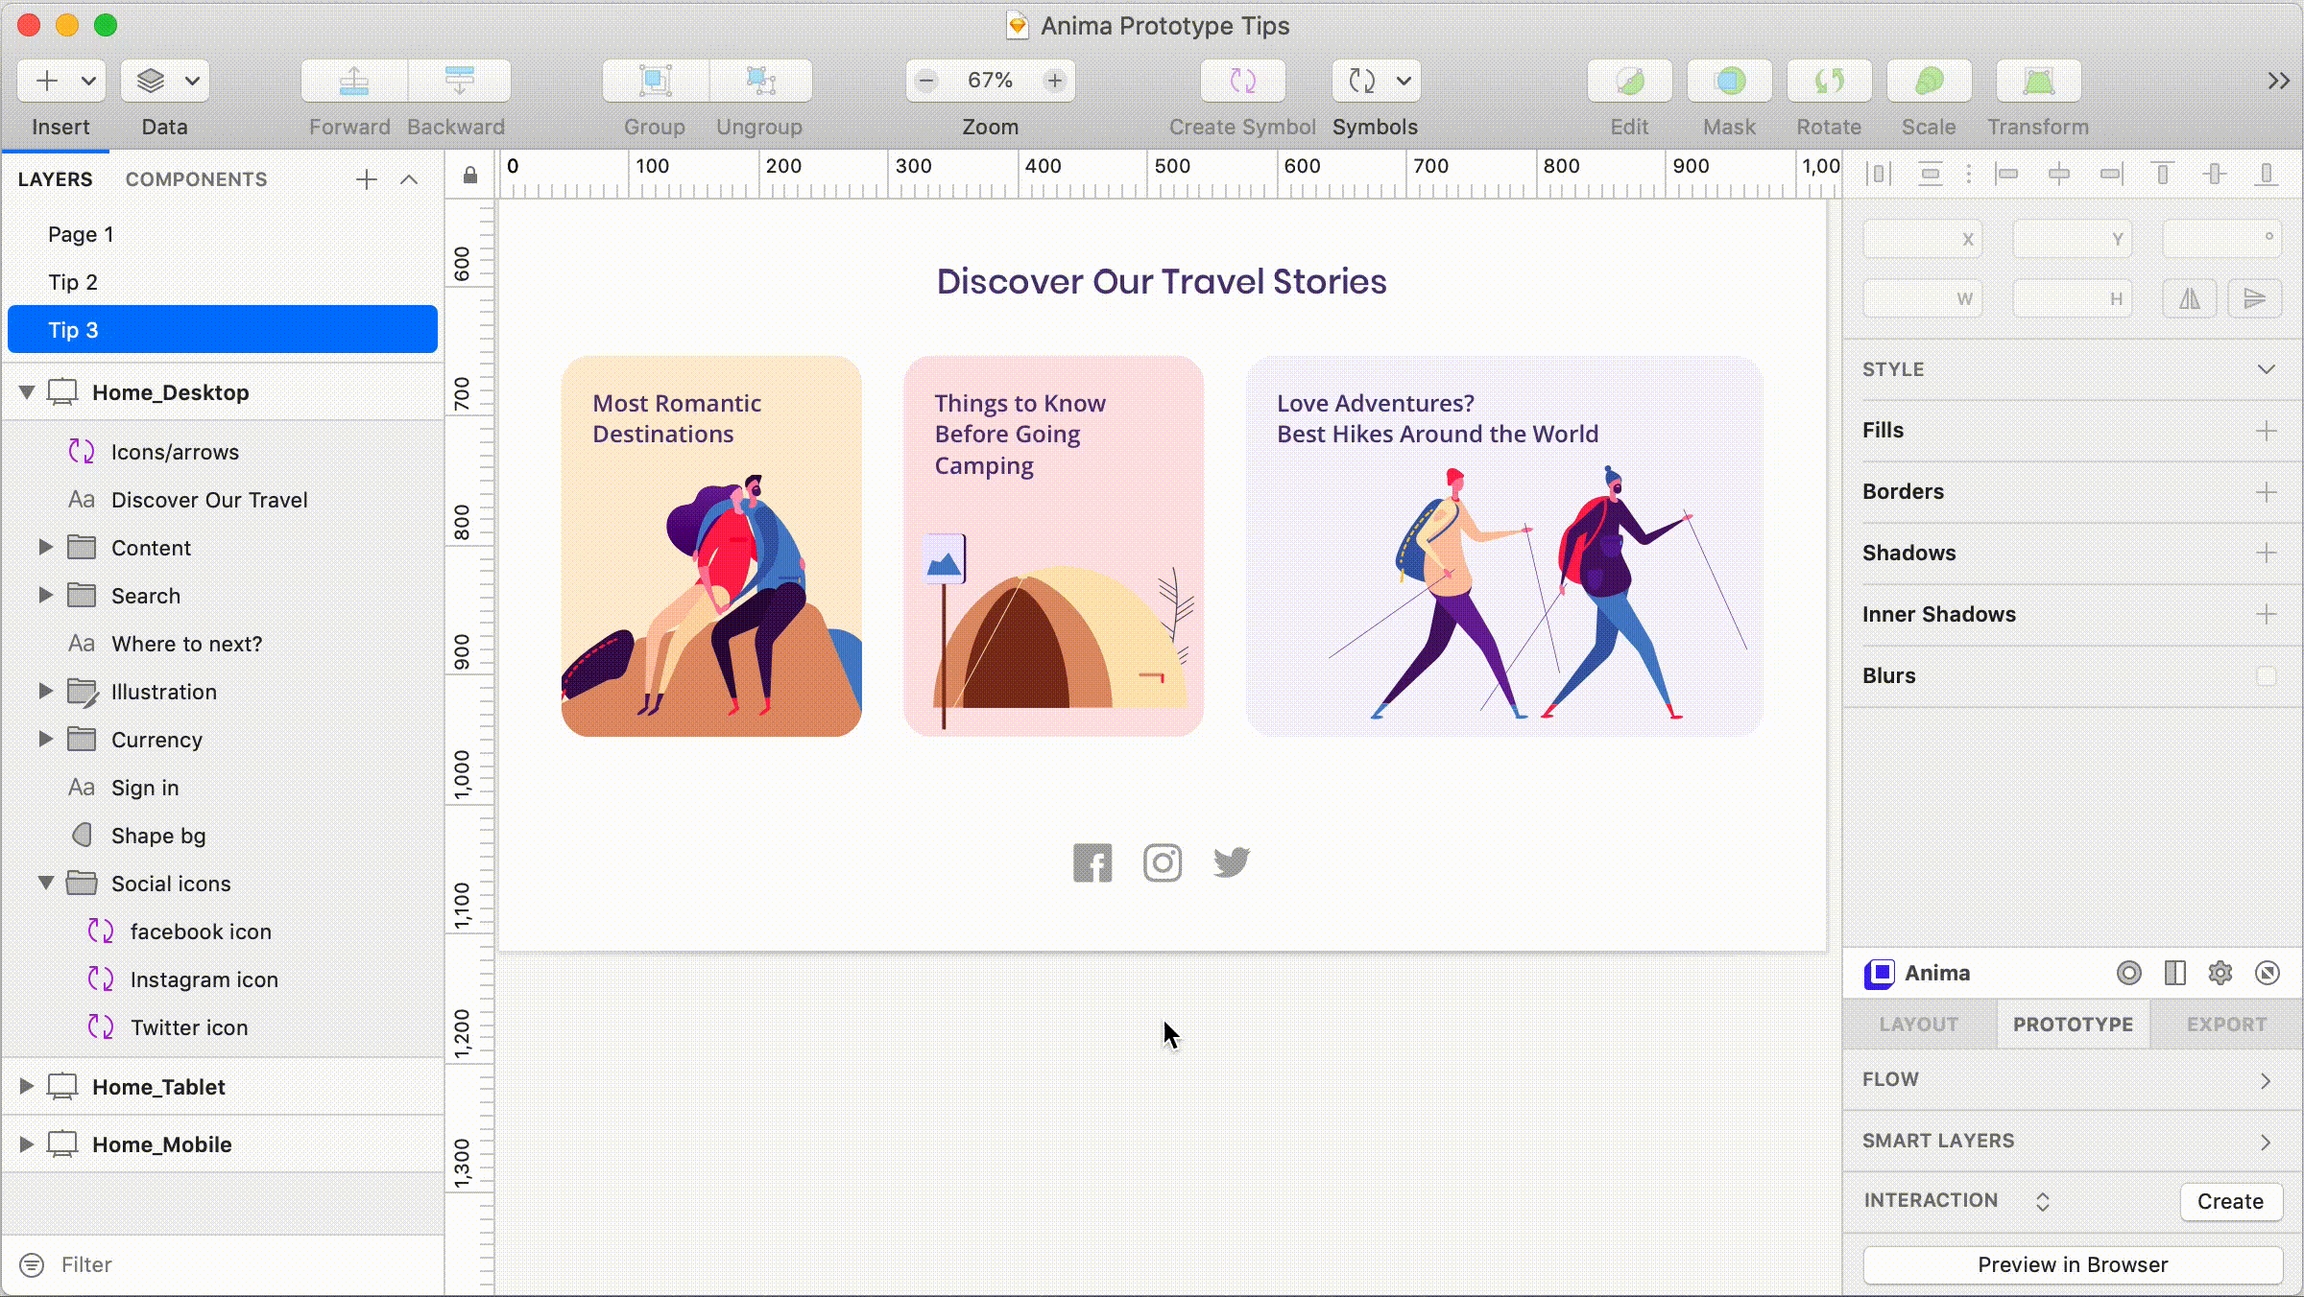This screenshot has height=1297, width=2304.
Task: Expand the Home_Tablet artboard
Action: [x=26, y=1086]
